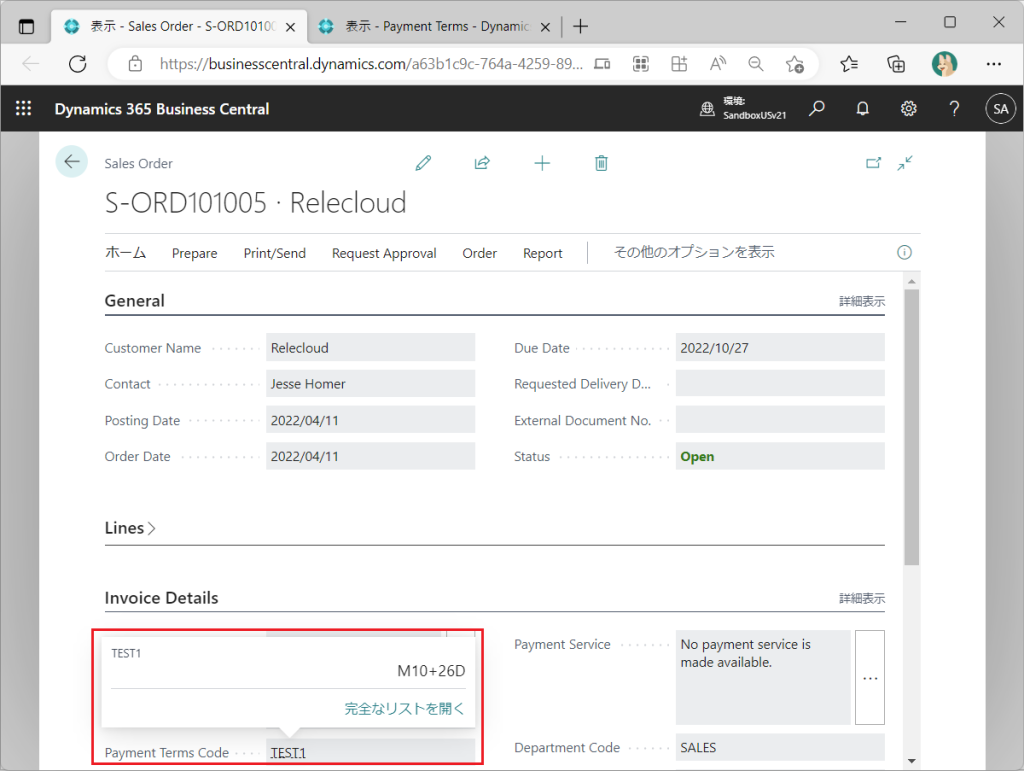
Task: Open a new browser tab
Action: (581, 27)
